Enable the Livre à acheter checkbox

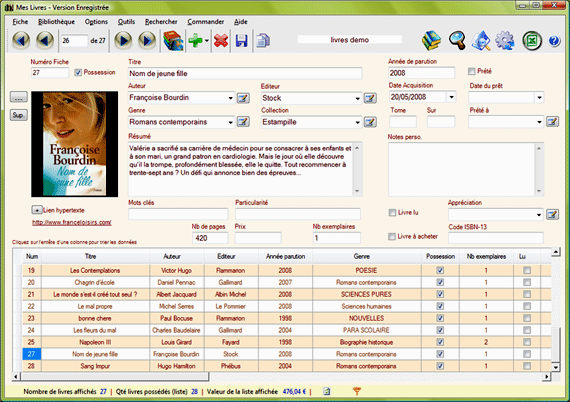[x=392, y=237]
